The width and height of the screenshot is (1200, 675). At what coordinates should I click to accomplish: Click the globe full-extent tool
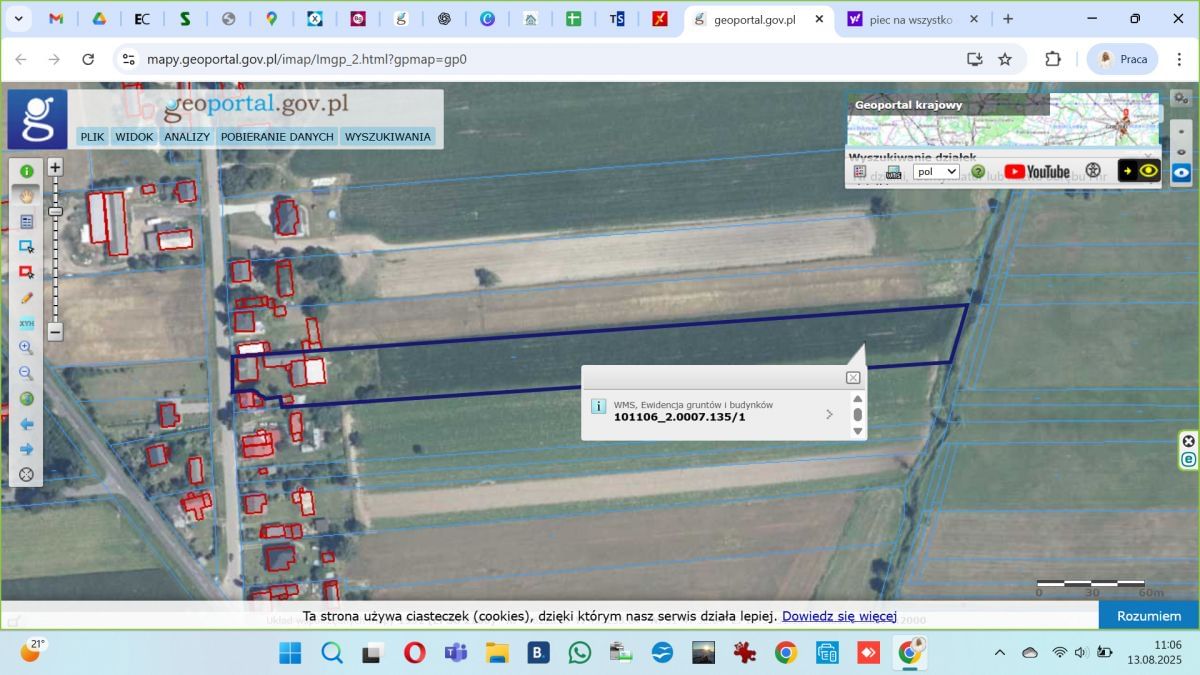coord(26,399)
